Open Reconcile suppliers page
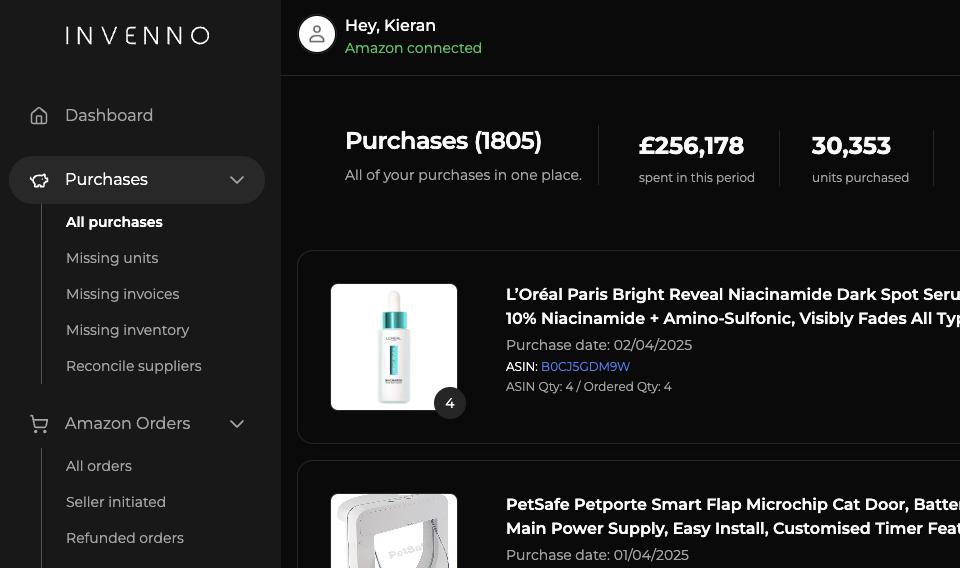960x568 pixels. coord(133,366)
